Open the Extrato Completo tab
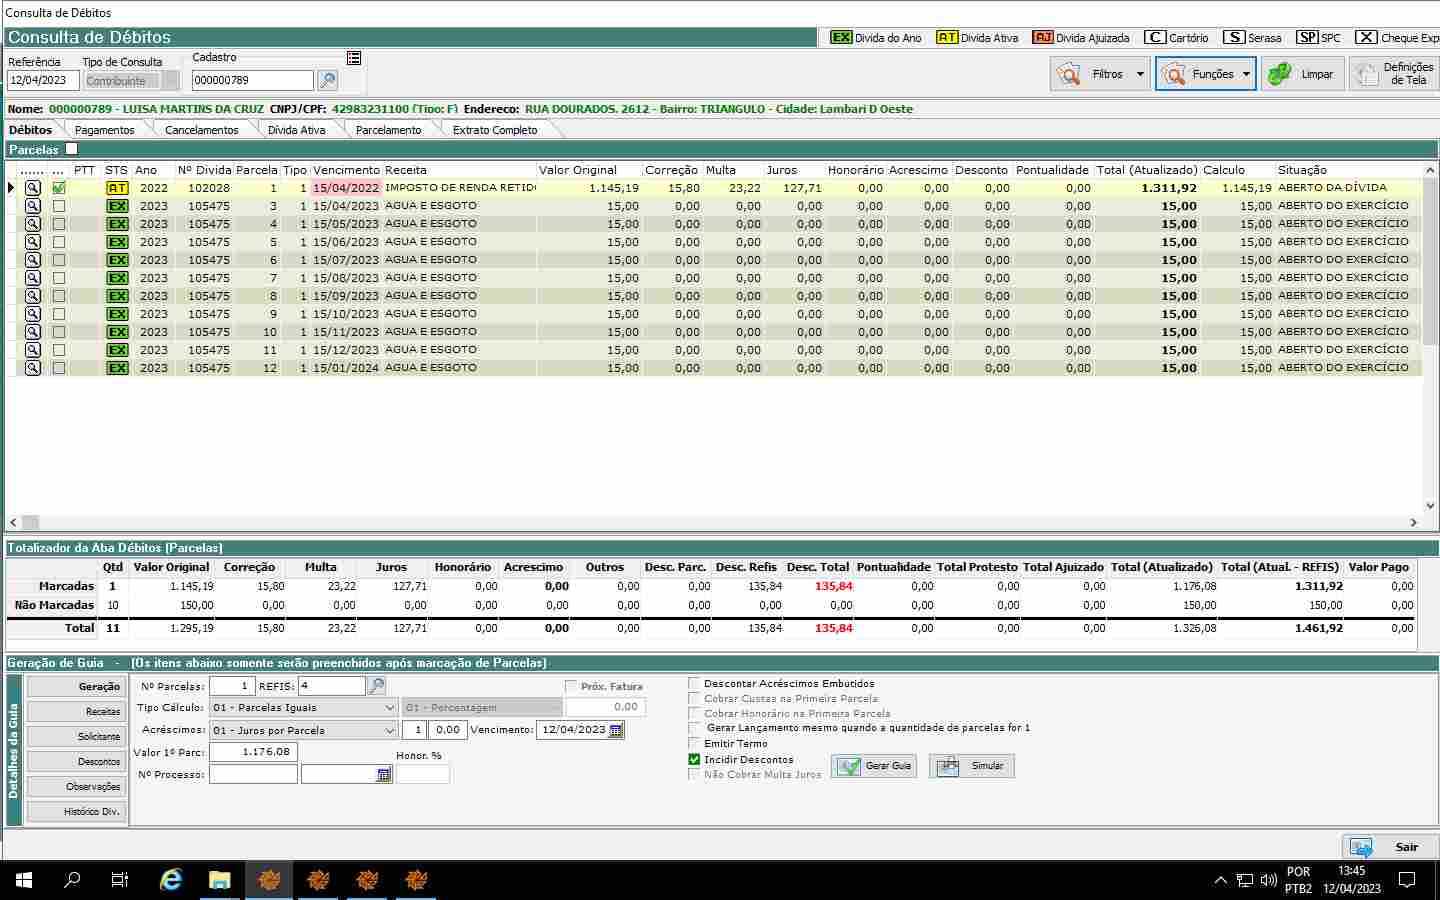 pyautogui.click(x=494, y=130)
